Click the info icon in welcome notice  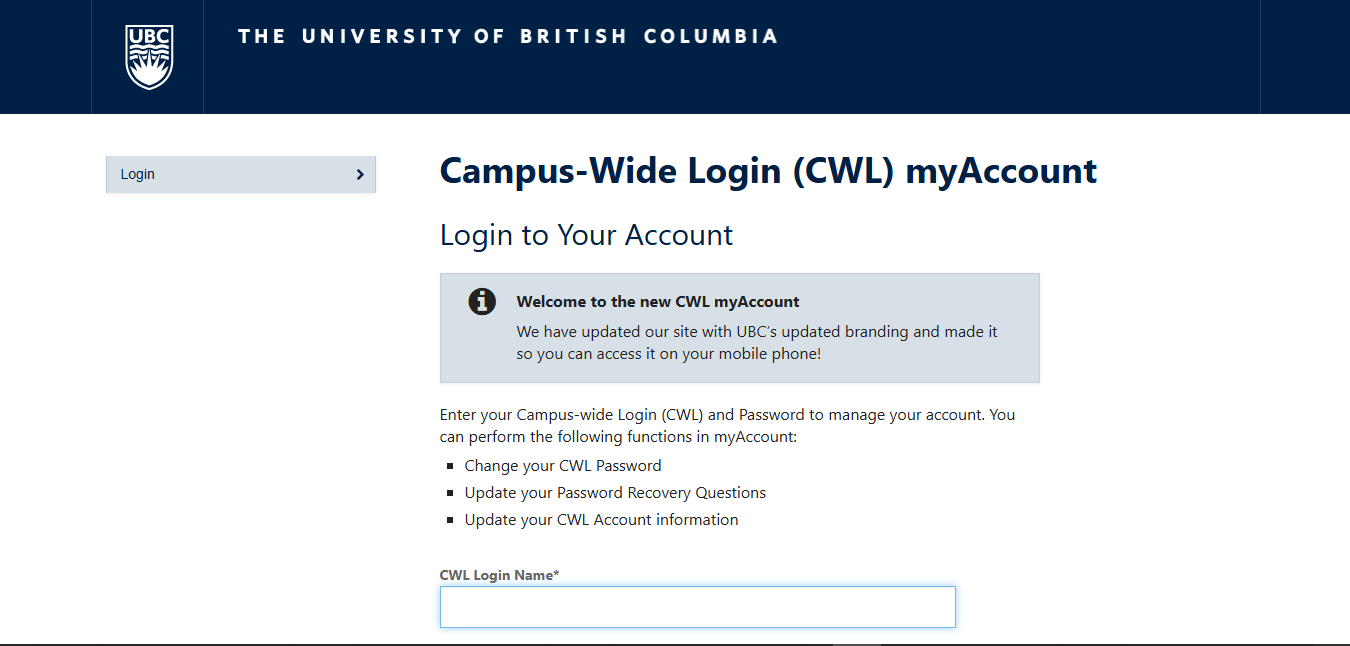[482, 301]
